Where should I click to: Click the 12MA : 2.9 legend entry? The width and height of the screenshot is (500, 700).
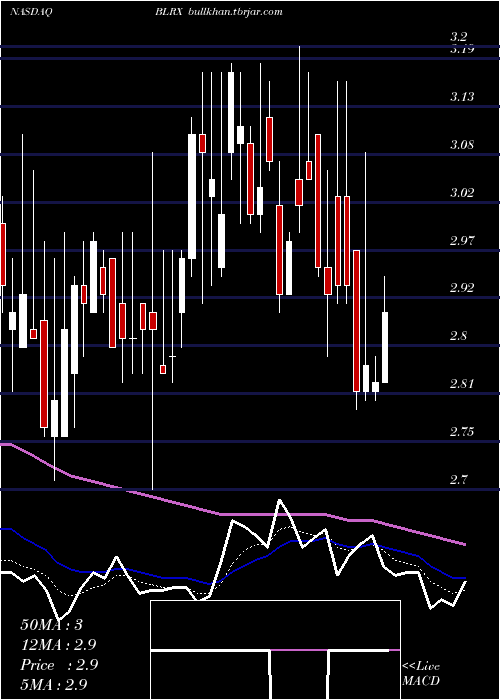(58, 645)
